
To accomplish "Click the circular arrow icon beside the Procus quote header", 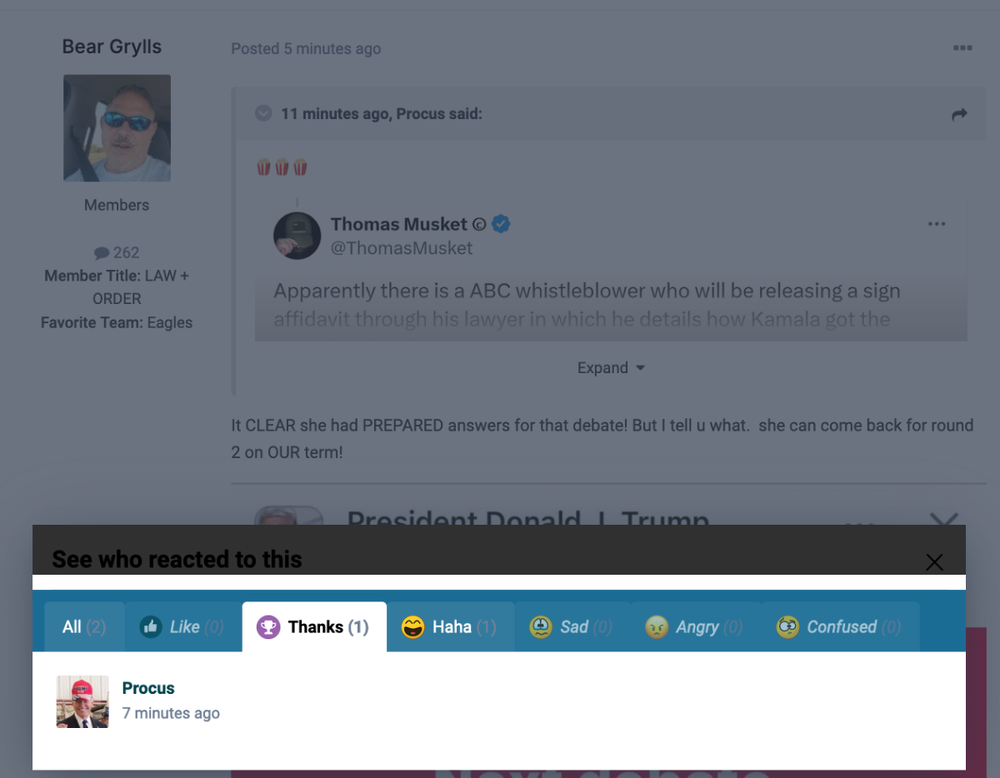I will click(x=262, y=113).
